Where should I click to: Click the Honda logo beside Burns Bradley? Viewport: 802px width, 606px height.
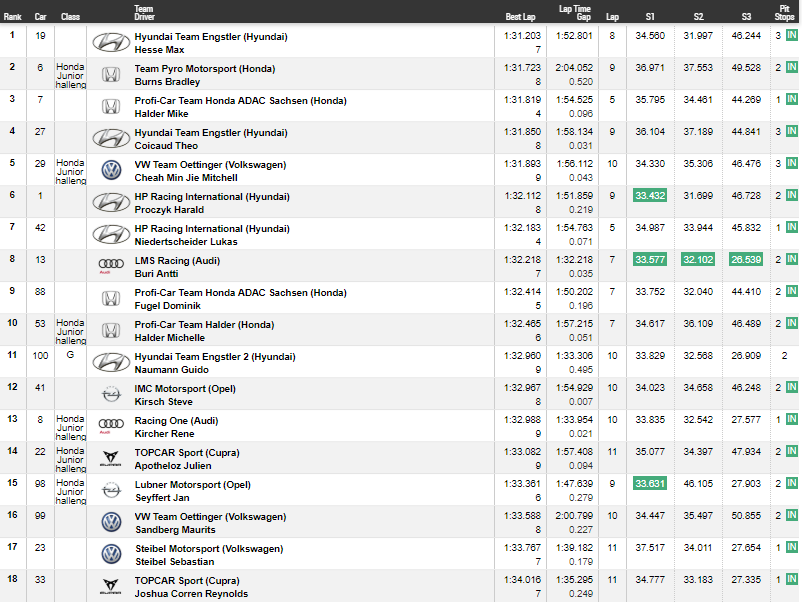[111, 75]
